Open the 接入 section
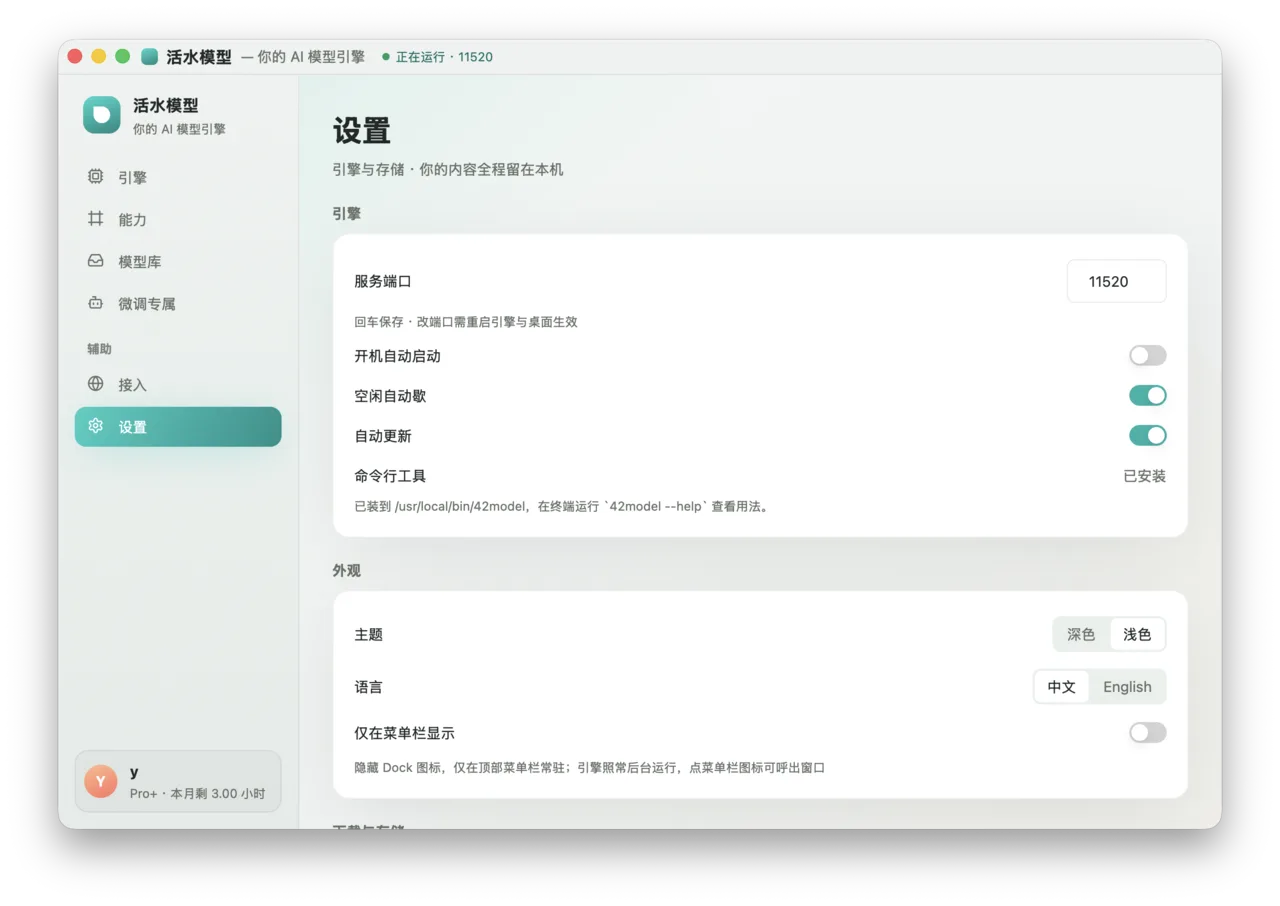This screenshot has width=1280, height=906. pyautogui.click(x=178, y=384)
